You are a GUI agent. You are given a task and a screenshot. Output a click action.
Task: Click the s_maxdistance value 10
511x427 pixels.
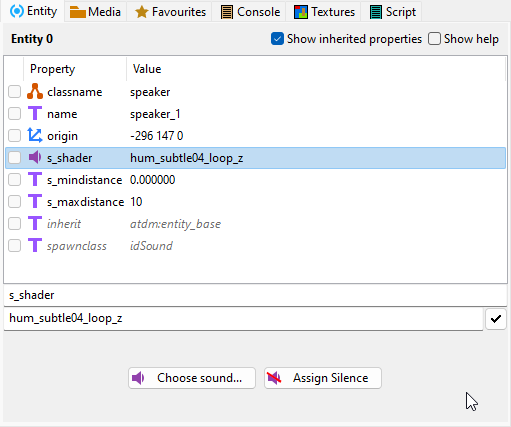click(x=136, y=202)
